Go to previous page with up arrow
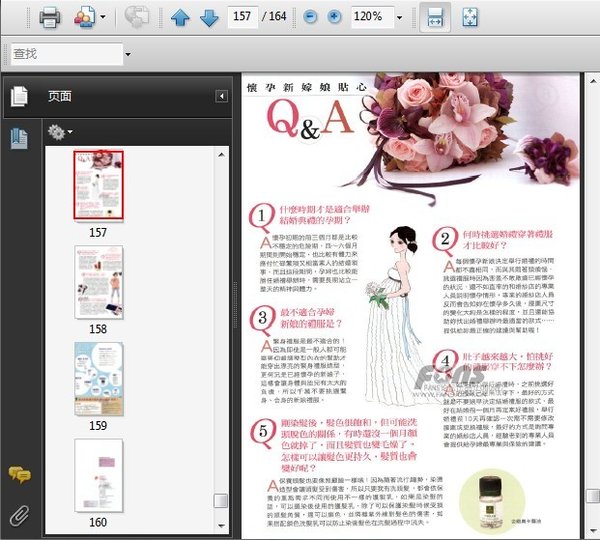The image size is (600, 540). tap(179, 17)
